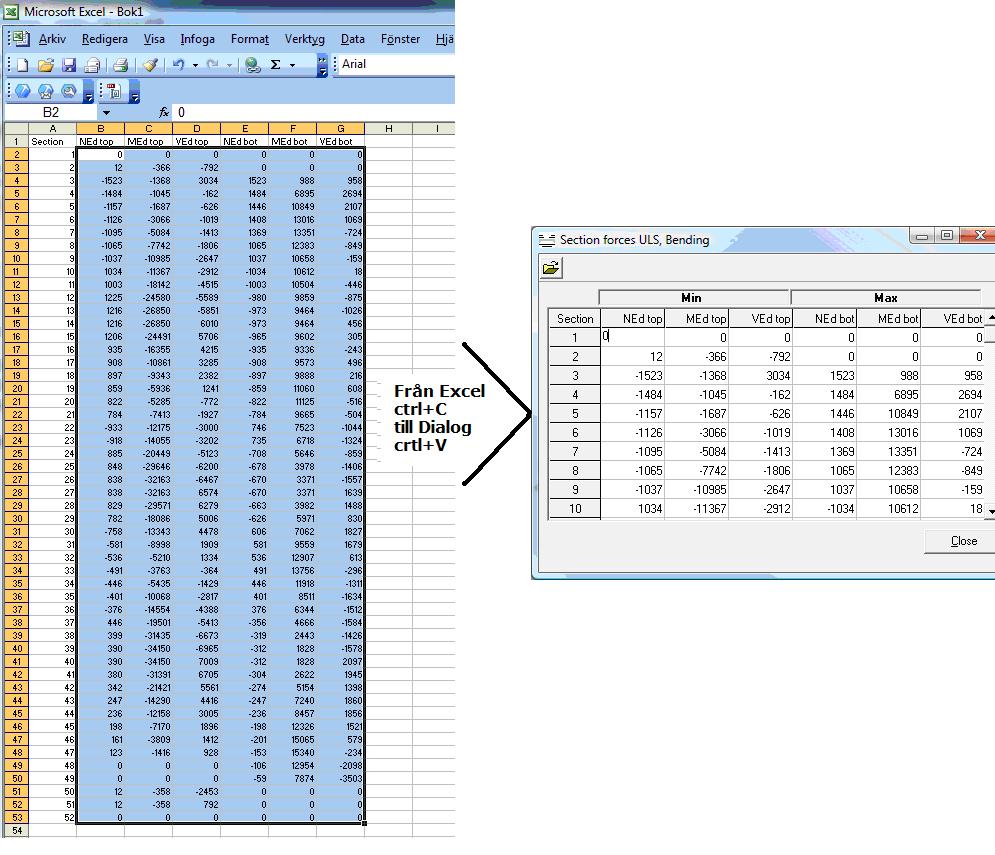The width and height of the screenshot is (995, 855).
Task: Open the Arkiv menu
Action: [x=52, y=39]
